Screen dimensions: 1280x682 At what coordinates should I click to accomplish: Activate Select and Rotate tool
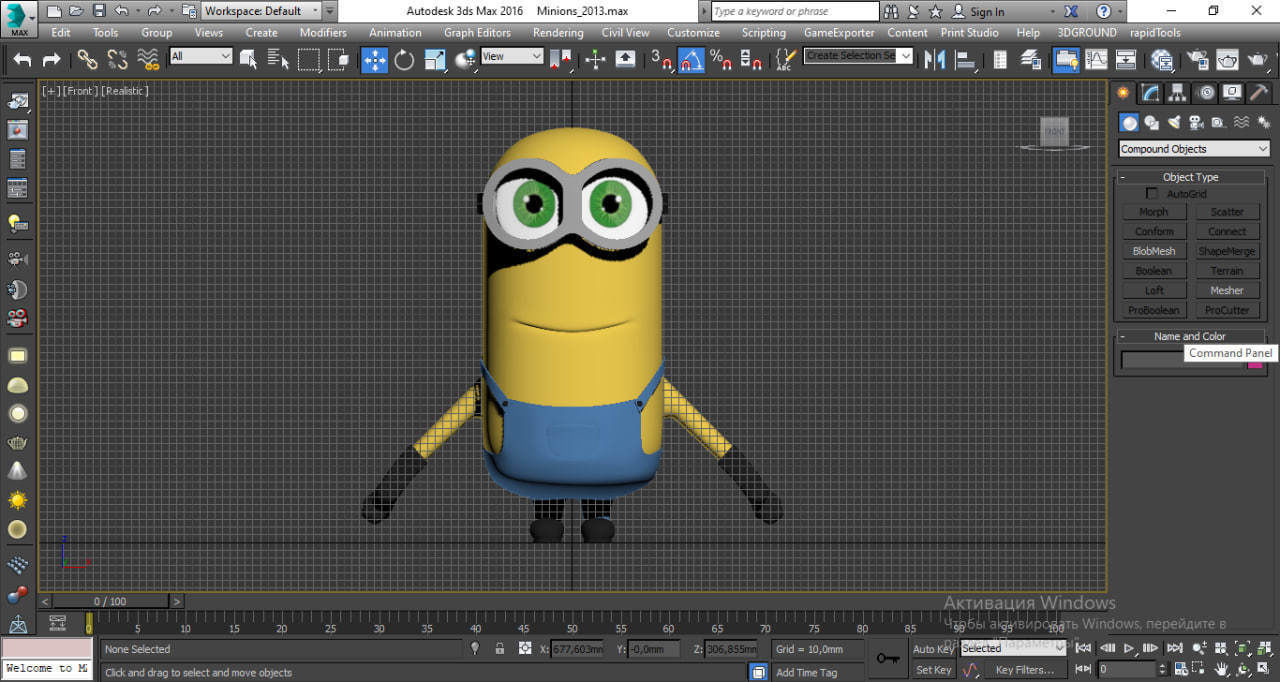(x=404, y=60)
